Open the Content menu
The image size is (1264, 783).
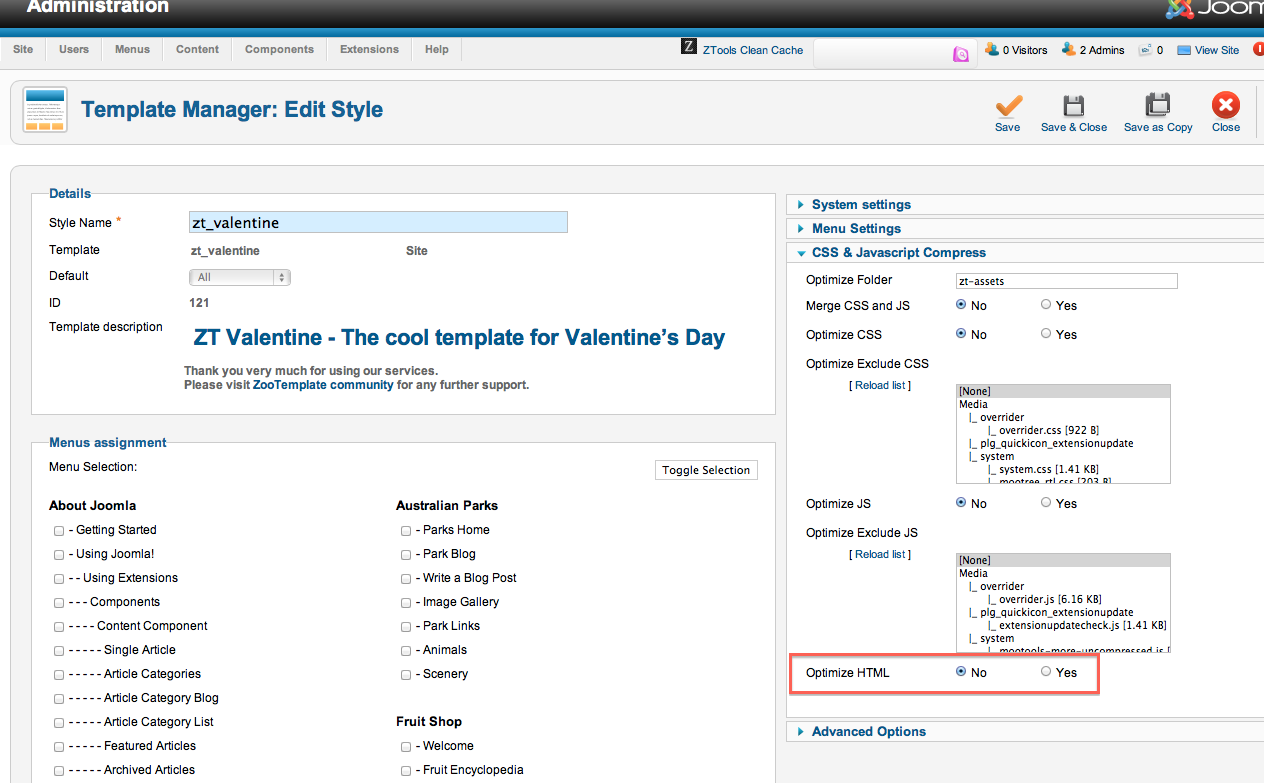[x=198, y=49]
